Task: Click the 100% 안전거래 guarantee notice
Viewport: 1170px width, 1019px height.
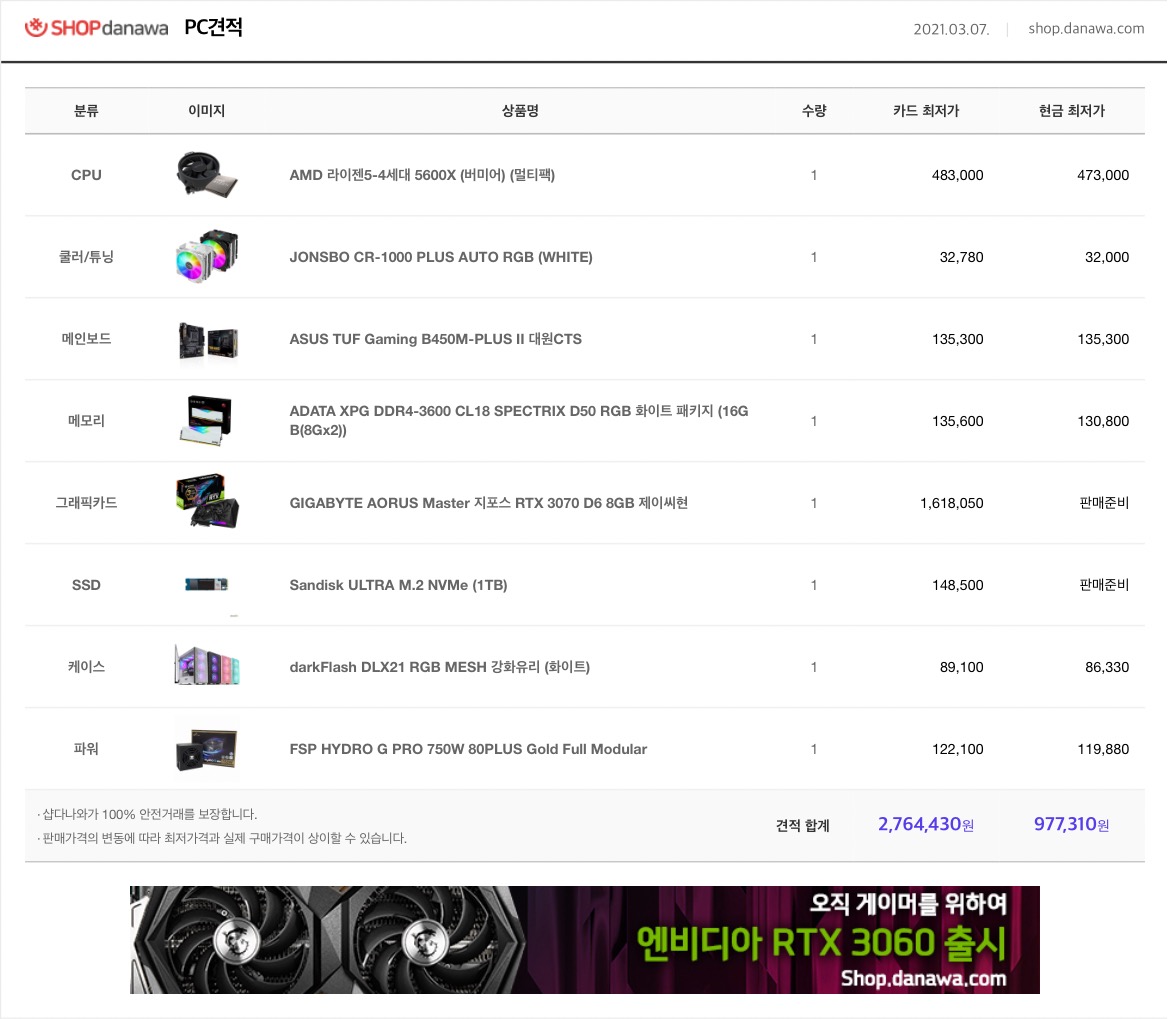Action: tap(147, 814)
